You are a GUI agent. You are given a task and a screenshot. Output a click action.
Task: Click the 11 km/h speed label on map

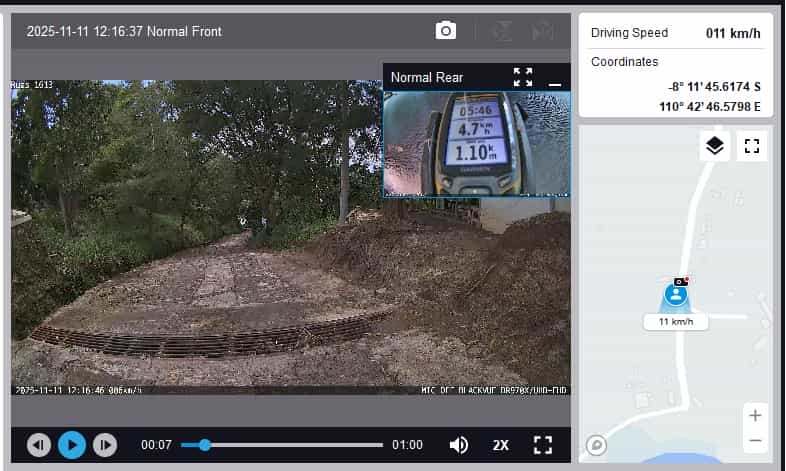(676, 322)
